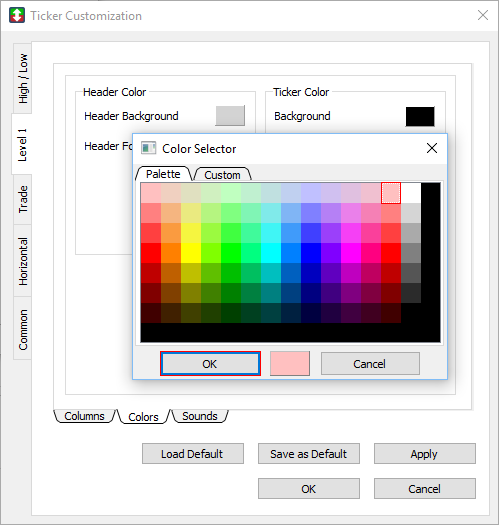Click the Ticker Background black swatch
Viewport: 499px width, 525px height.
[420, 117]
